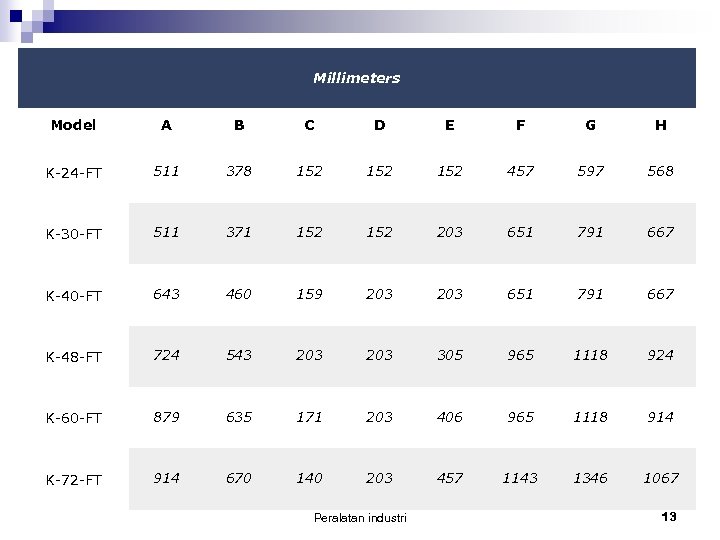Click the column H header
The width and height of the screenshot is (720, 540).
coord(660,126)
